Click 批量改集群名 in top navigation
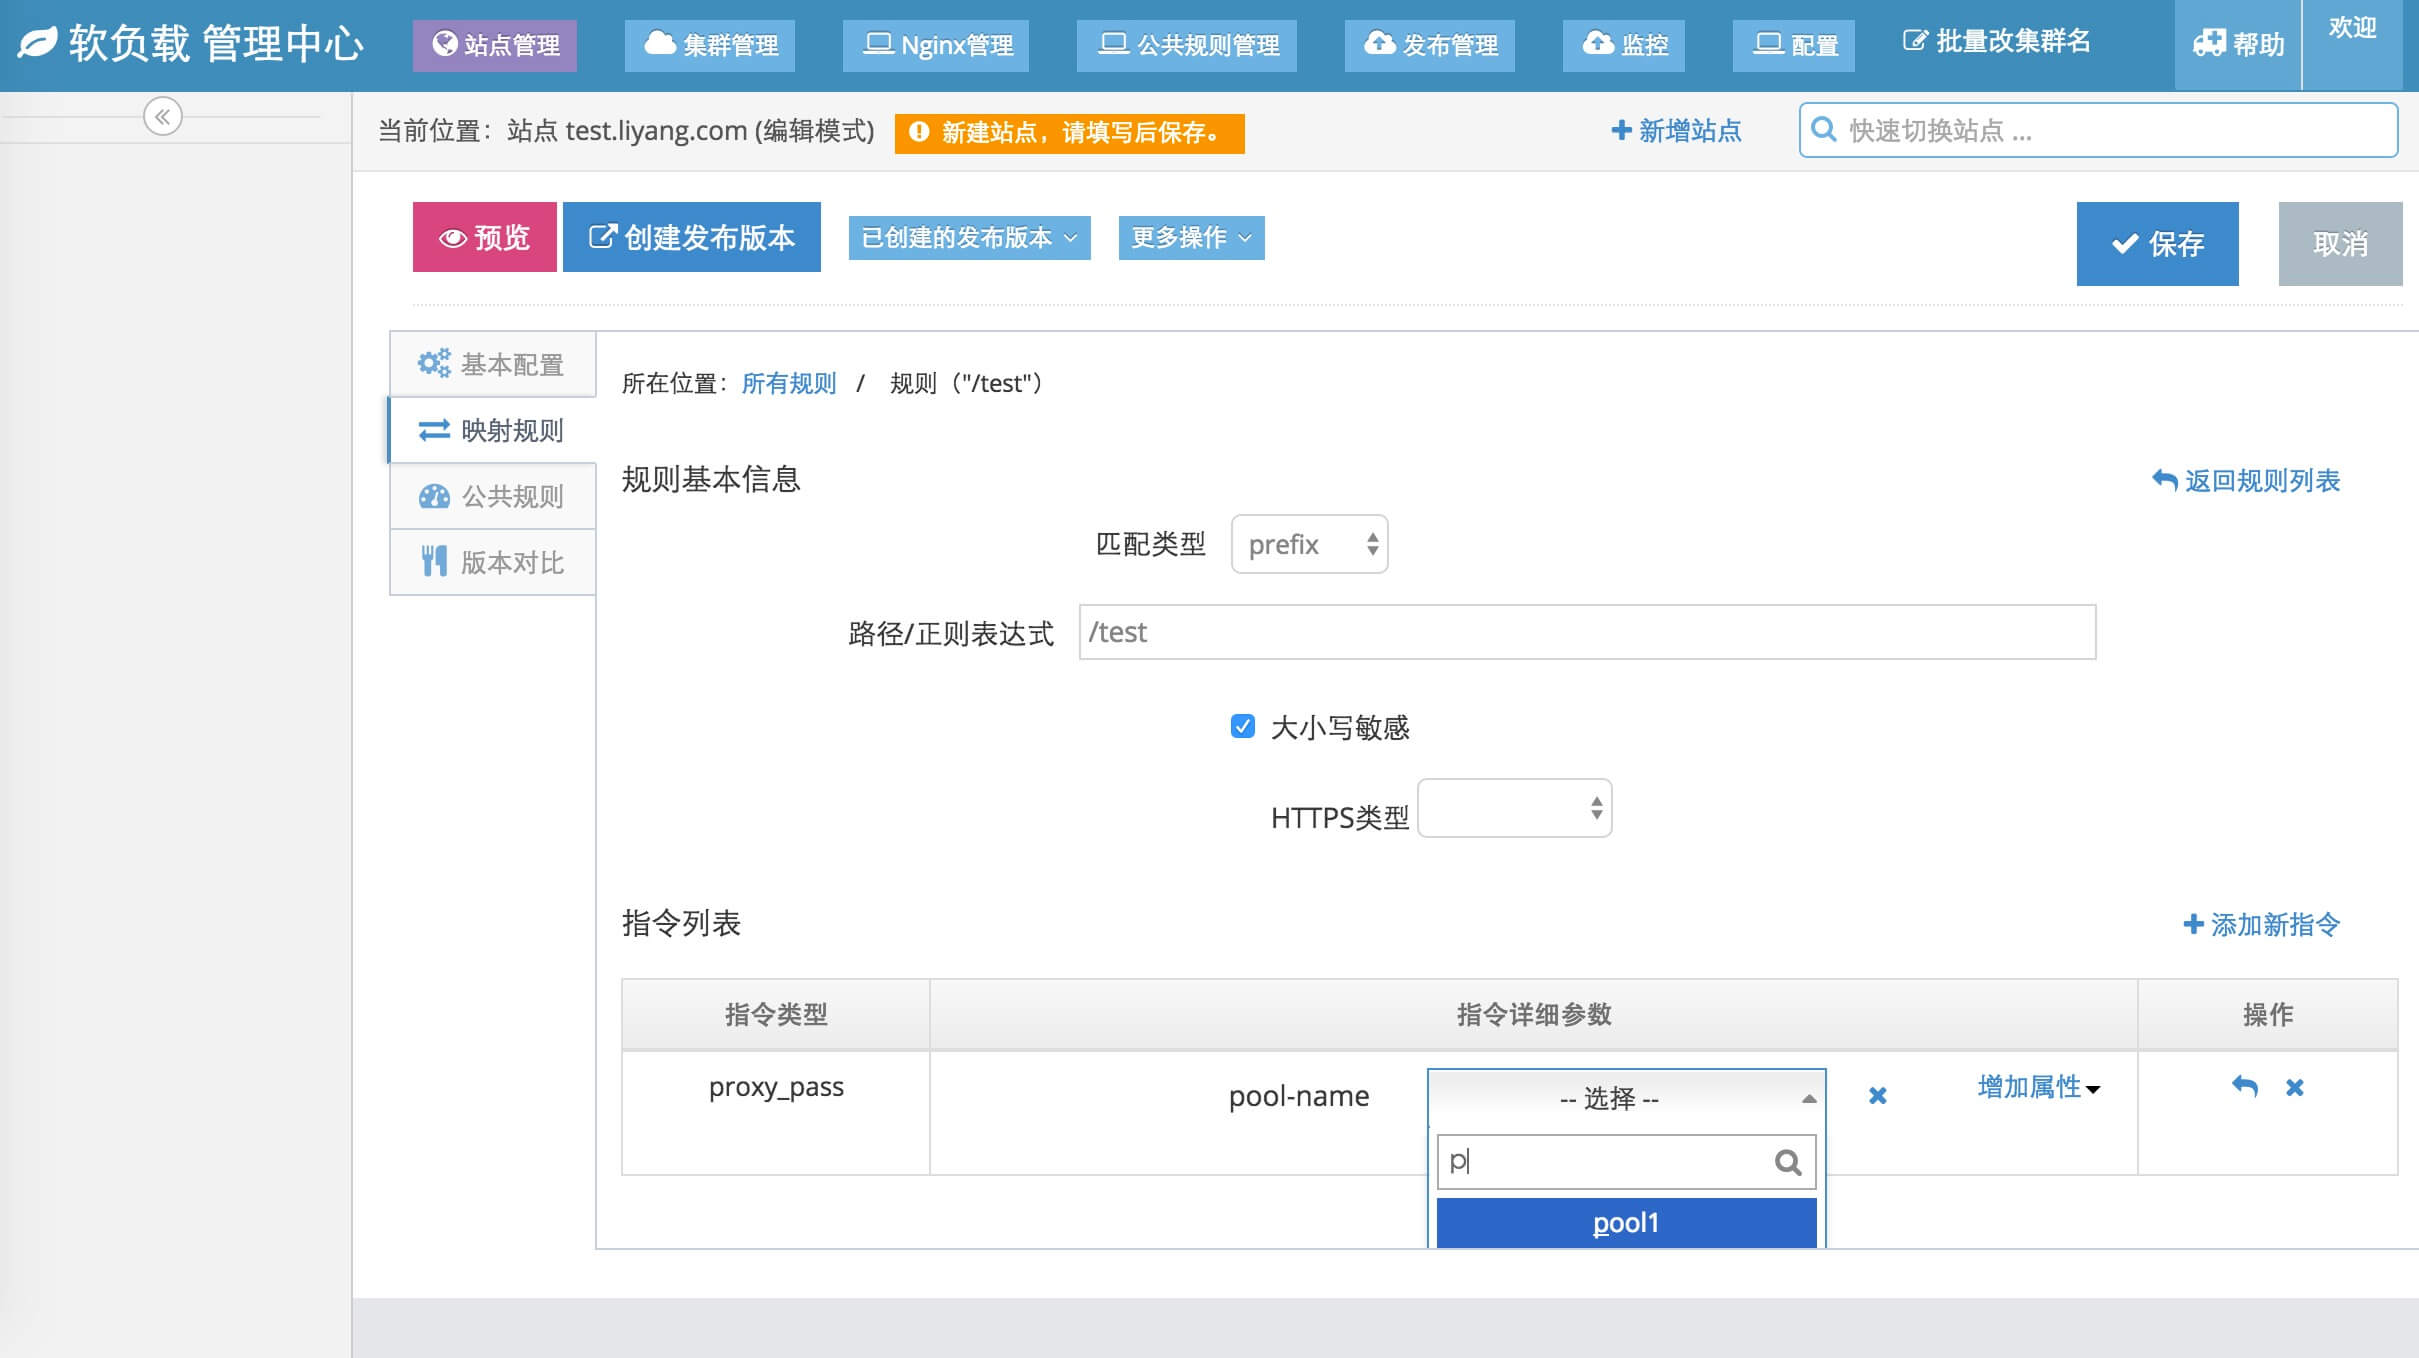This screenshot has height=1358, width=2419. click(x=1996, y=41)
